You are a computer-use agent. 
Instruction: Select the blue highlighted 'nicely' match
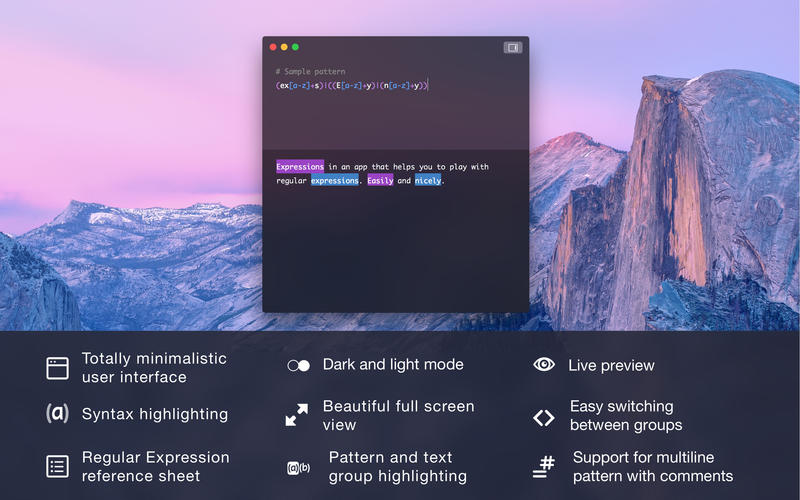point(428,181)
